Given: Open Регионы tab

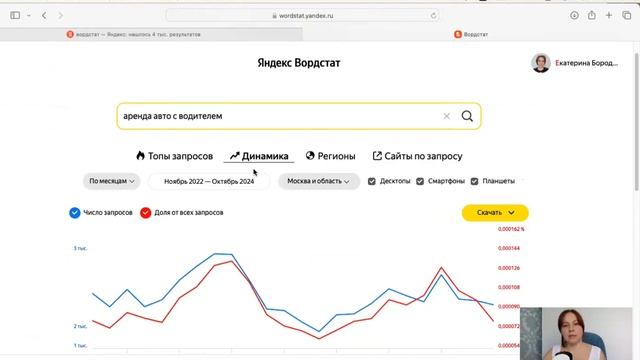Looking at the screenshot, I should (x=331, y=156).
